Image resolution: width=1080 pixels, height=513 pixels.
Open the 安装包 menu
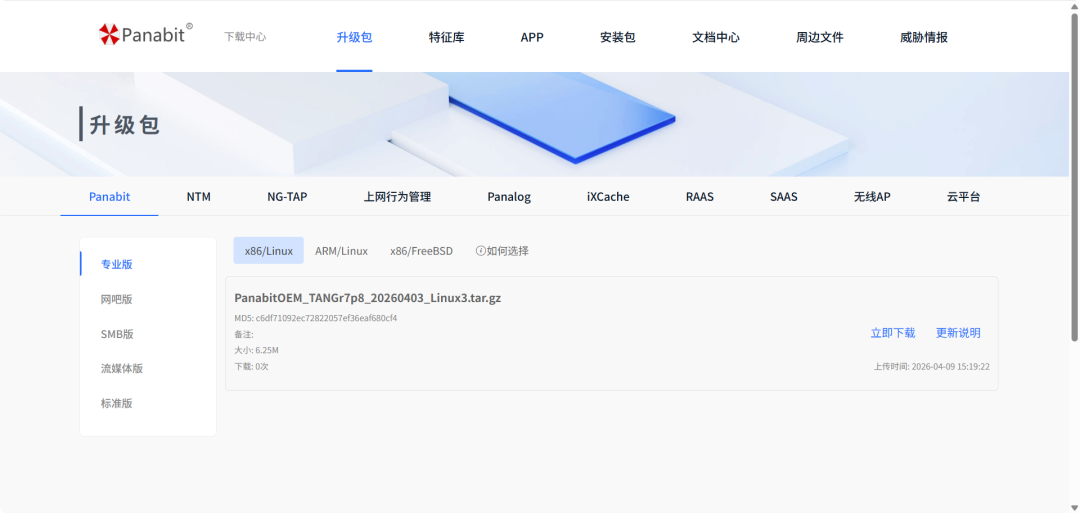coord(618,38)
